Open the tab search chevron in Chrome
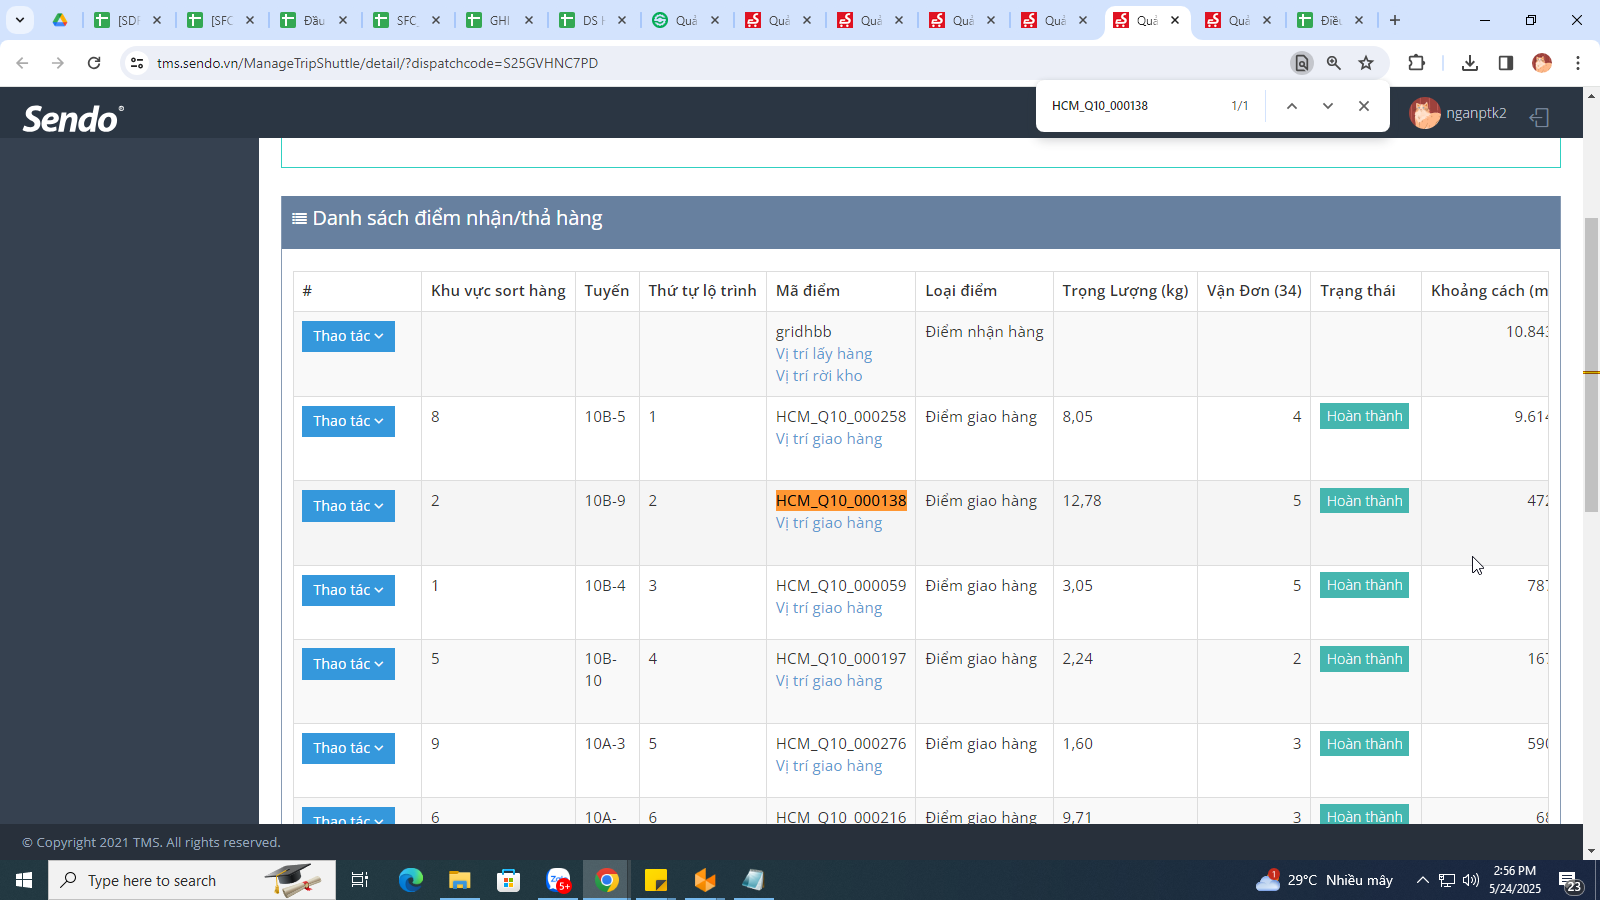 coord(19,20)
